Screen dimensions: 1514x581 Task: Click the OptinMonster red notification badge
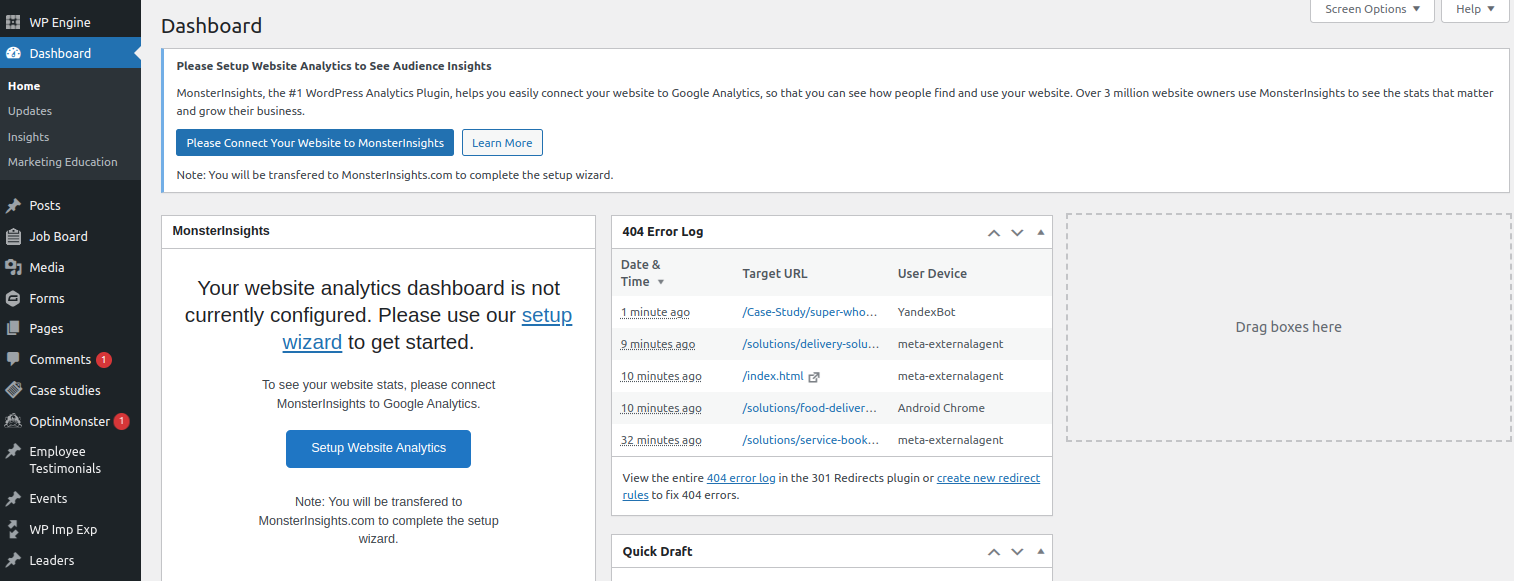pos(122,421)
